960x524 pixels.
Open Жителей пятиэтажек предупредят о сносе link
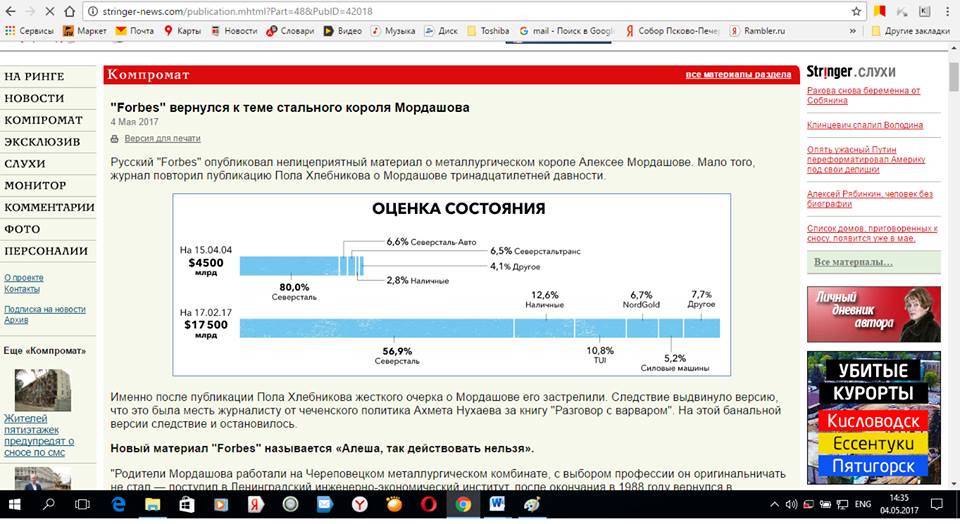tap(39, 436)
